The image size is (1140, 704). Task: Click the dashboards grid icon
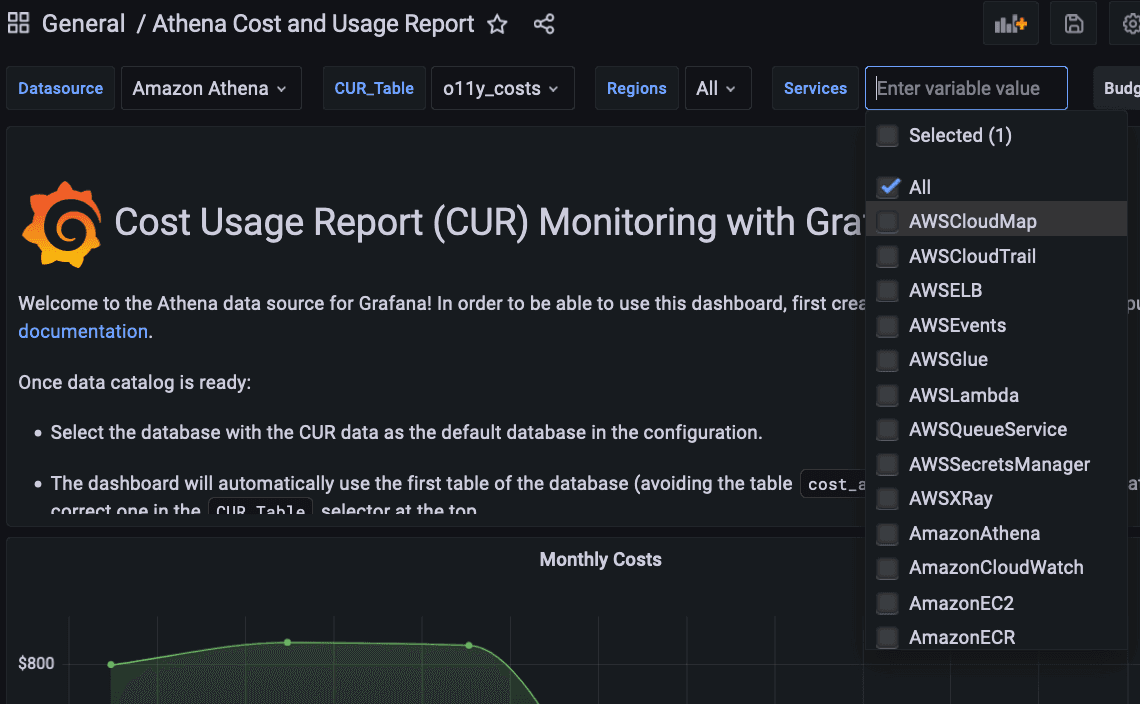(18, 24)
